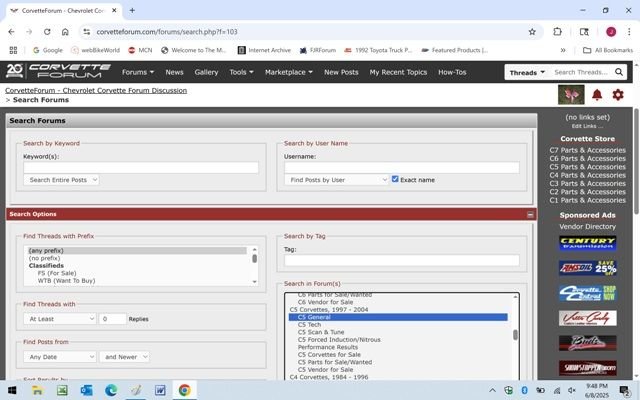
Task: Open user avatar thumbnail in header
Action: coord(571,95)
